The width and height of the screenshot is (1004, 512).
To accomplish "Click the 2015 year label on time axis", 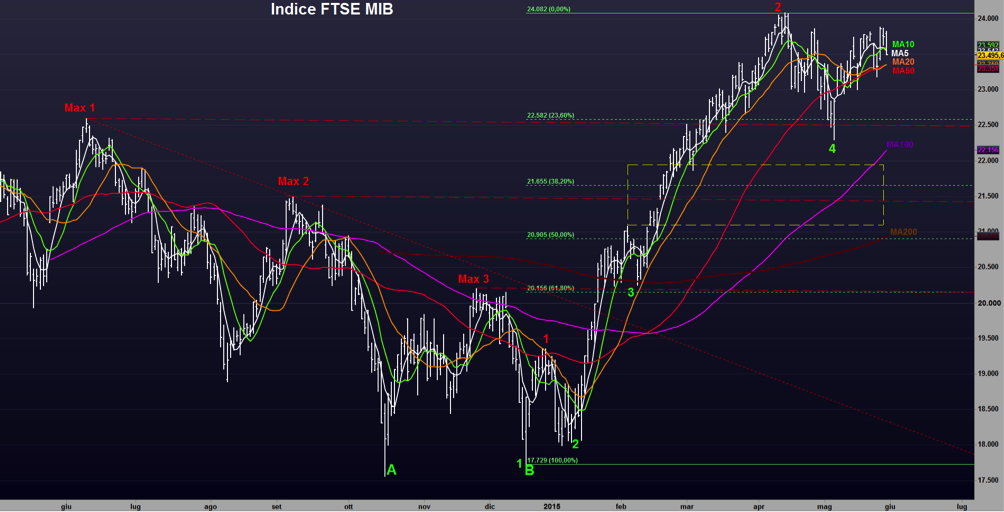I will coord(552,506).
